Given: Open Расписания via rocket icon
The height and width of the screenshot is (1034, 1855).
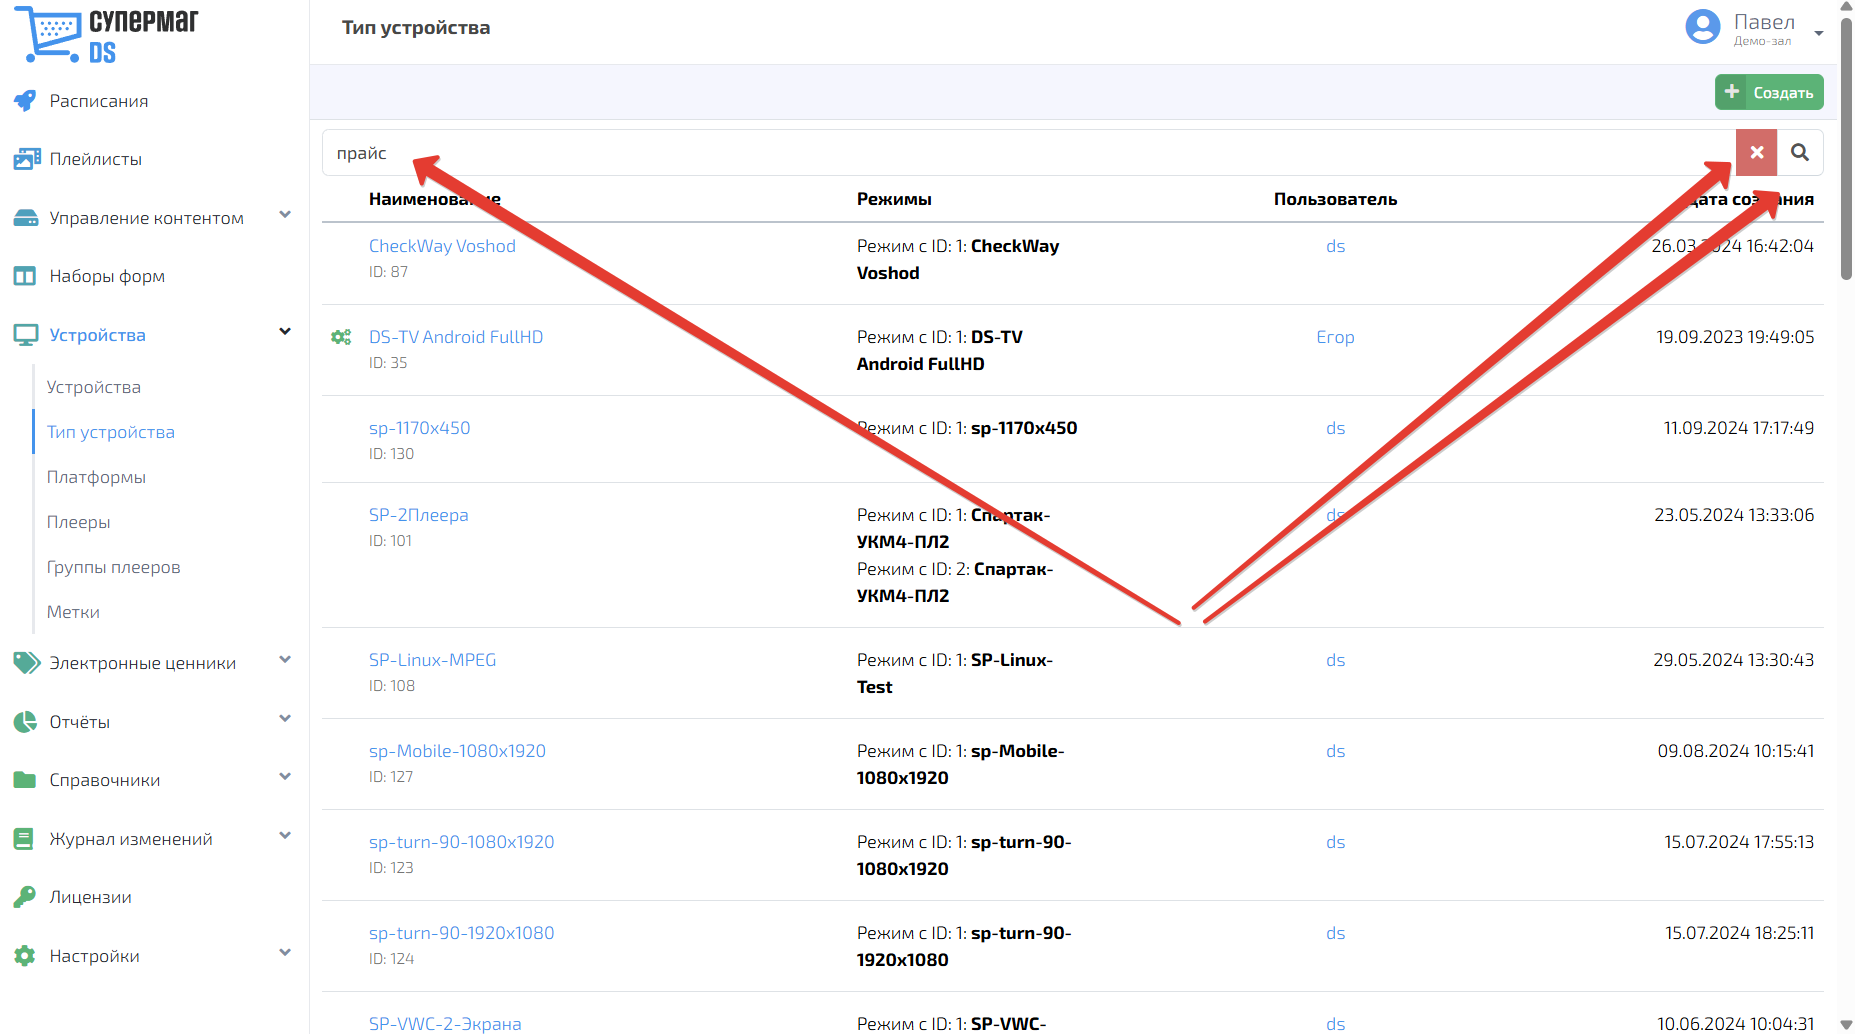Looking at the screenshot, I should (x=25, y=101).
